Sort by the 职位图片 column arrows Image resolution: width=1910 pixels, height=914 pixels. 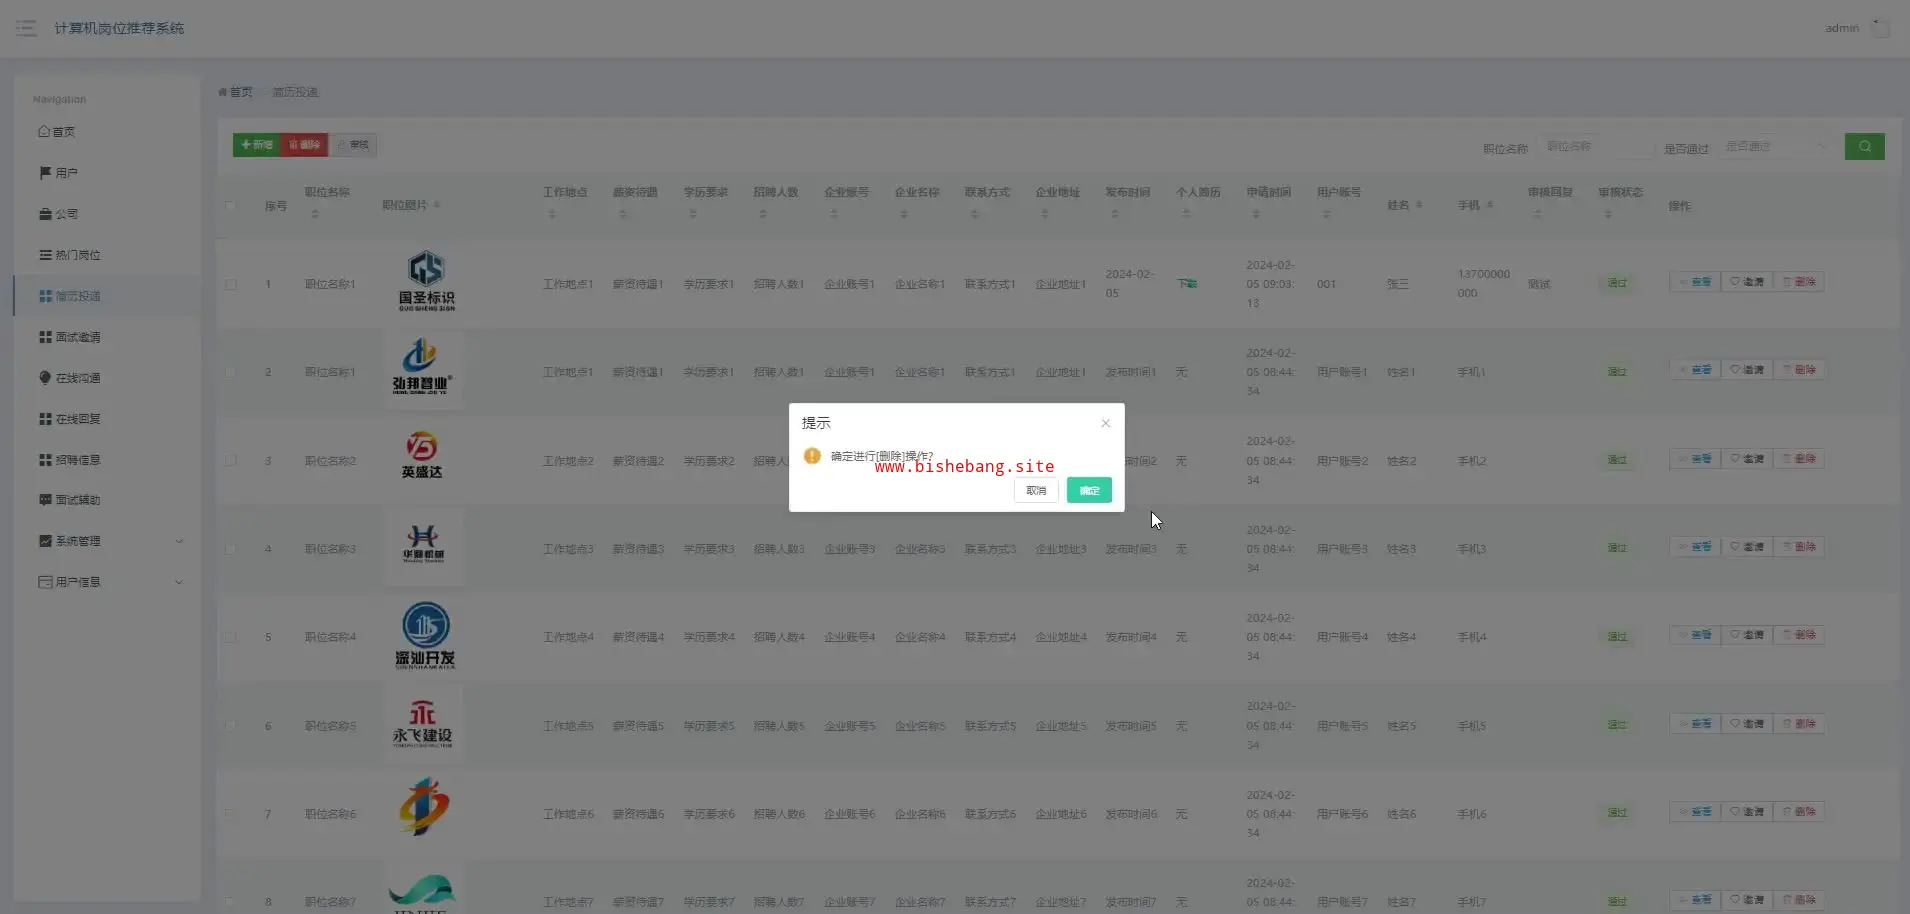pos(437,205)
